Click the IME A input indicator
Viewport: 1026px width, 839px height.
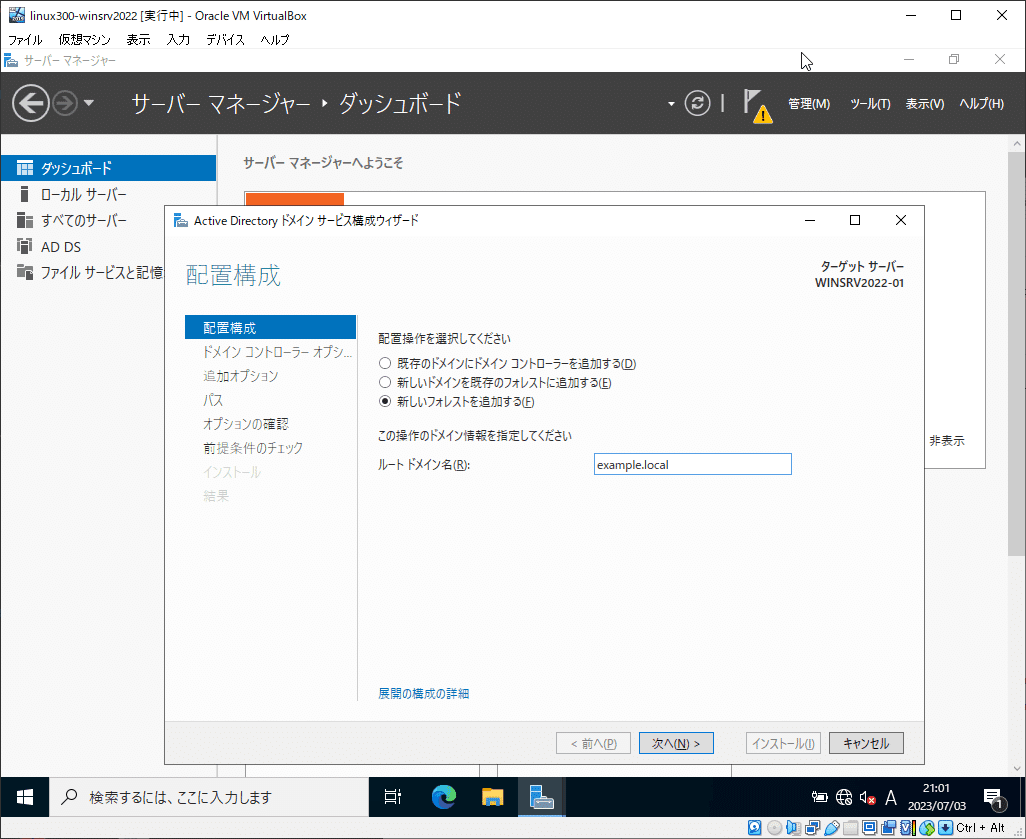coord(891,797)
